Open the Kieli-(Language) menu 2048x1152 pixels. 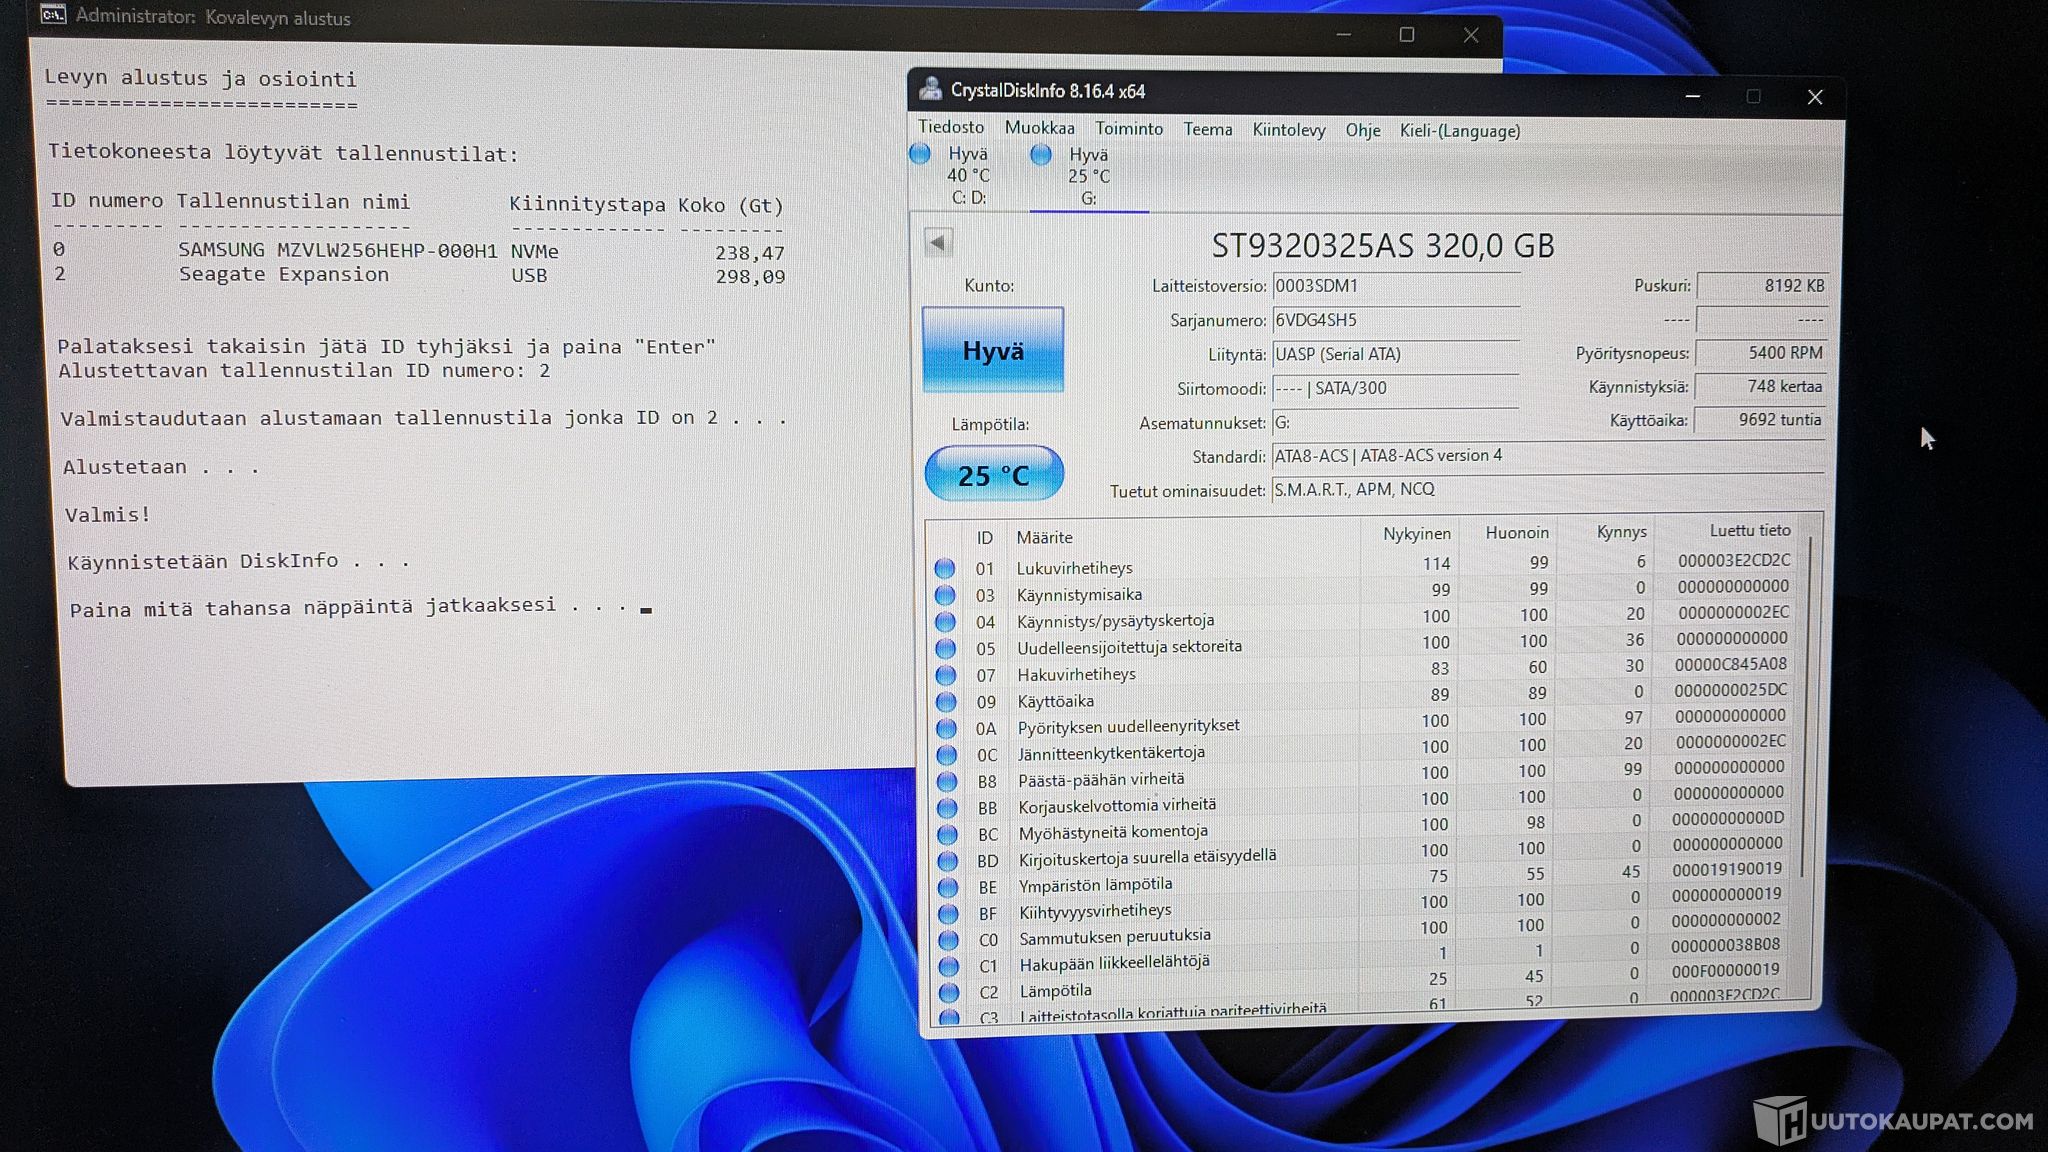tap(1459, 131)
